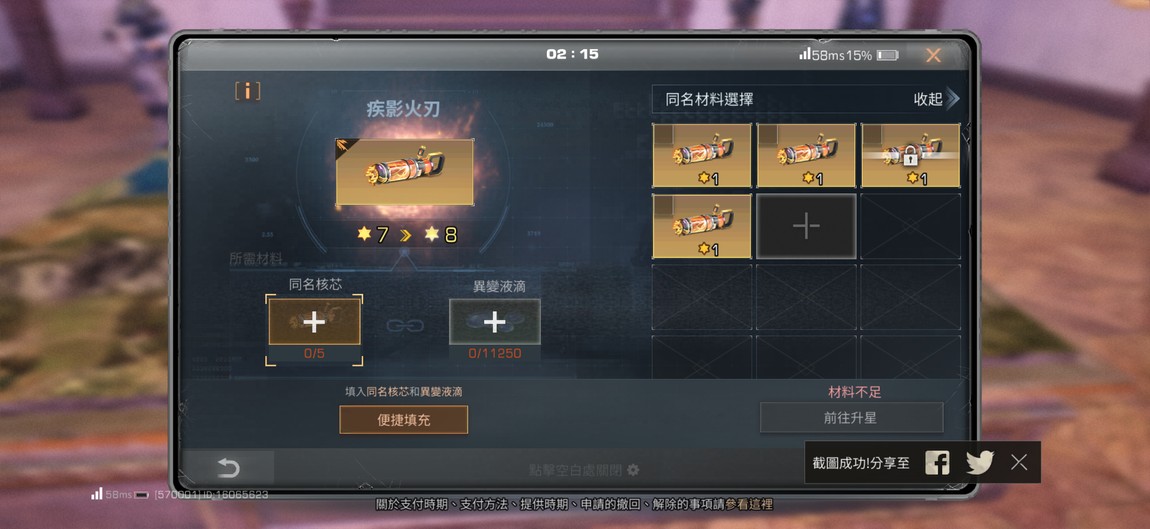The image size is (1150, 529).
Task: Add 同名核芯 material with plus slot
Action: pos(315,322)
